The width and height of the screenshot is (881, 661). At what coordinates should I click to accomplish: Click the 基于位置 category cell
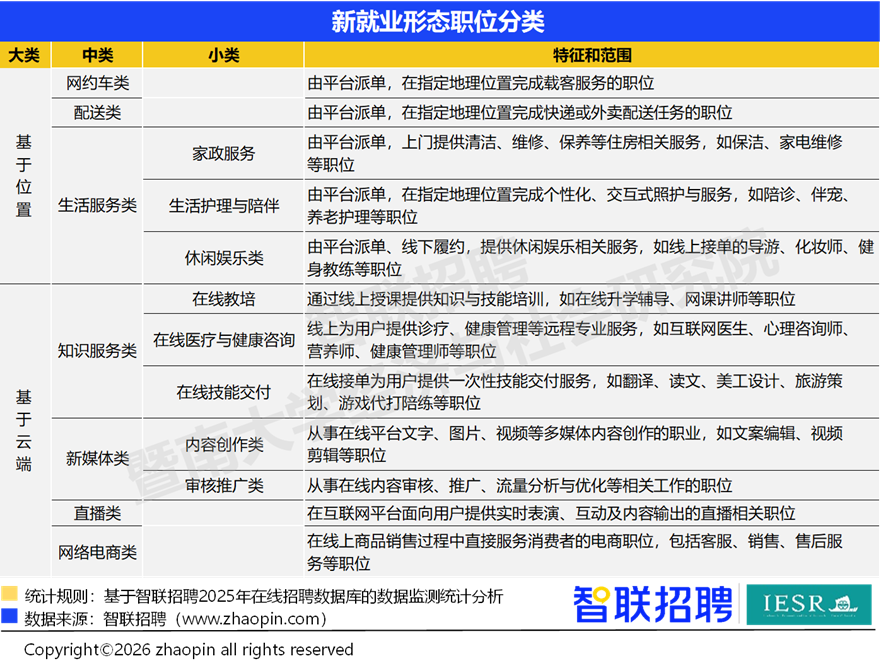coord(24,176)
